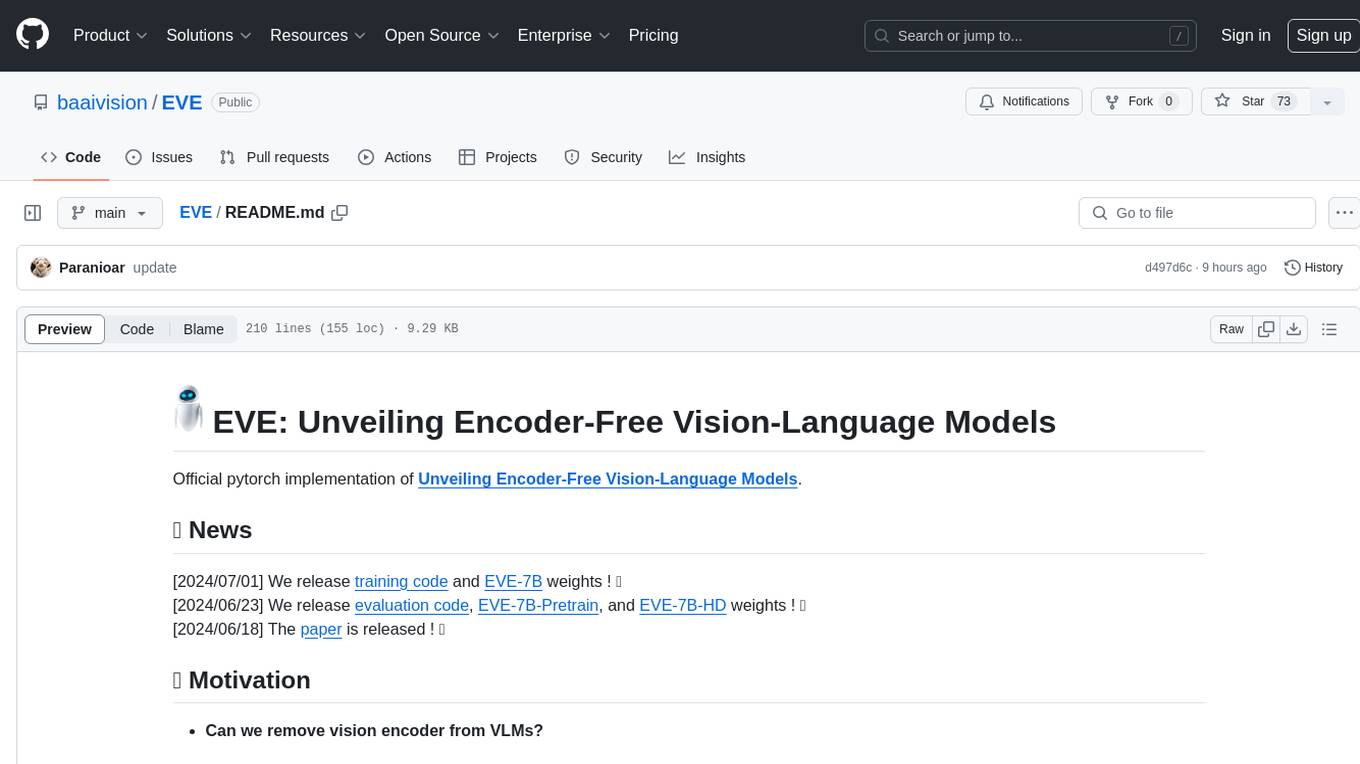This screenshot has width=1360, height=764.
Task: Expand the file tree side panel
Action: tap(32, 213)
